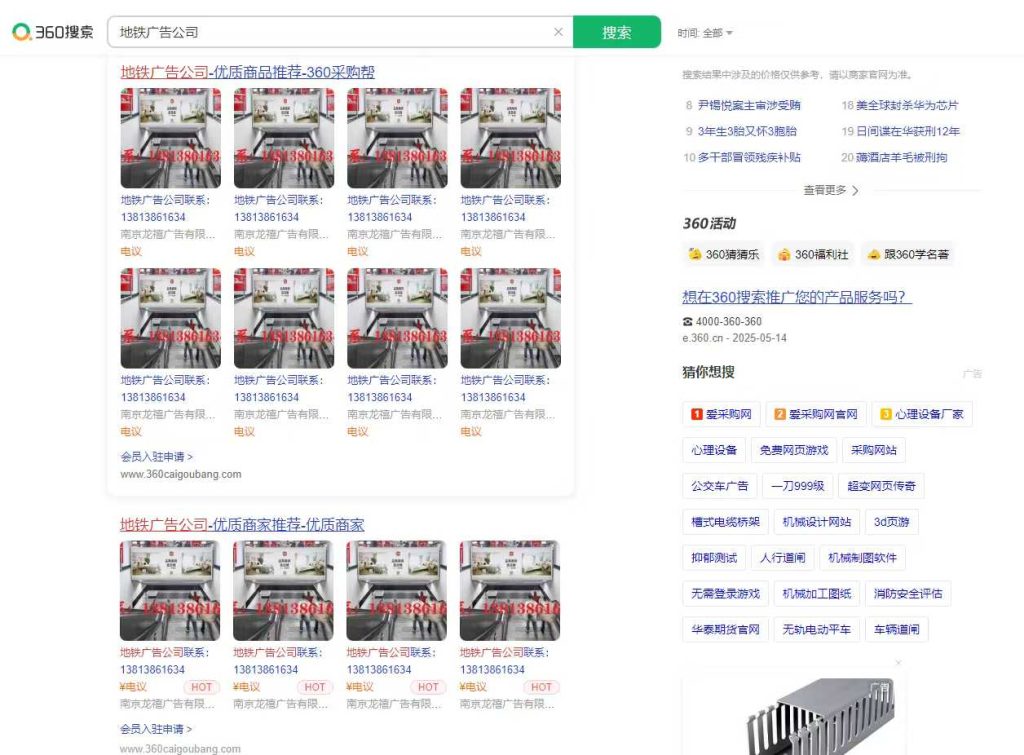Viewport: 1024px width, 755px height.
Task: Open the 地铁广告公司-优质商品推荐-360采购帮 link
Action: [x=248, y=72]
